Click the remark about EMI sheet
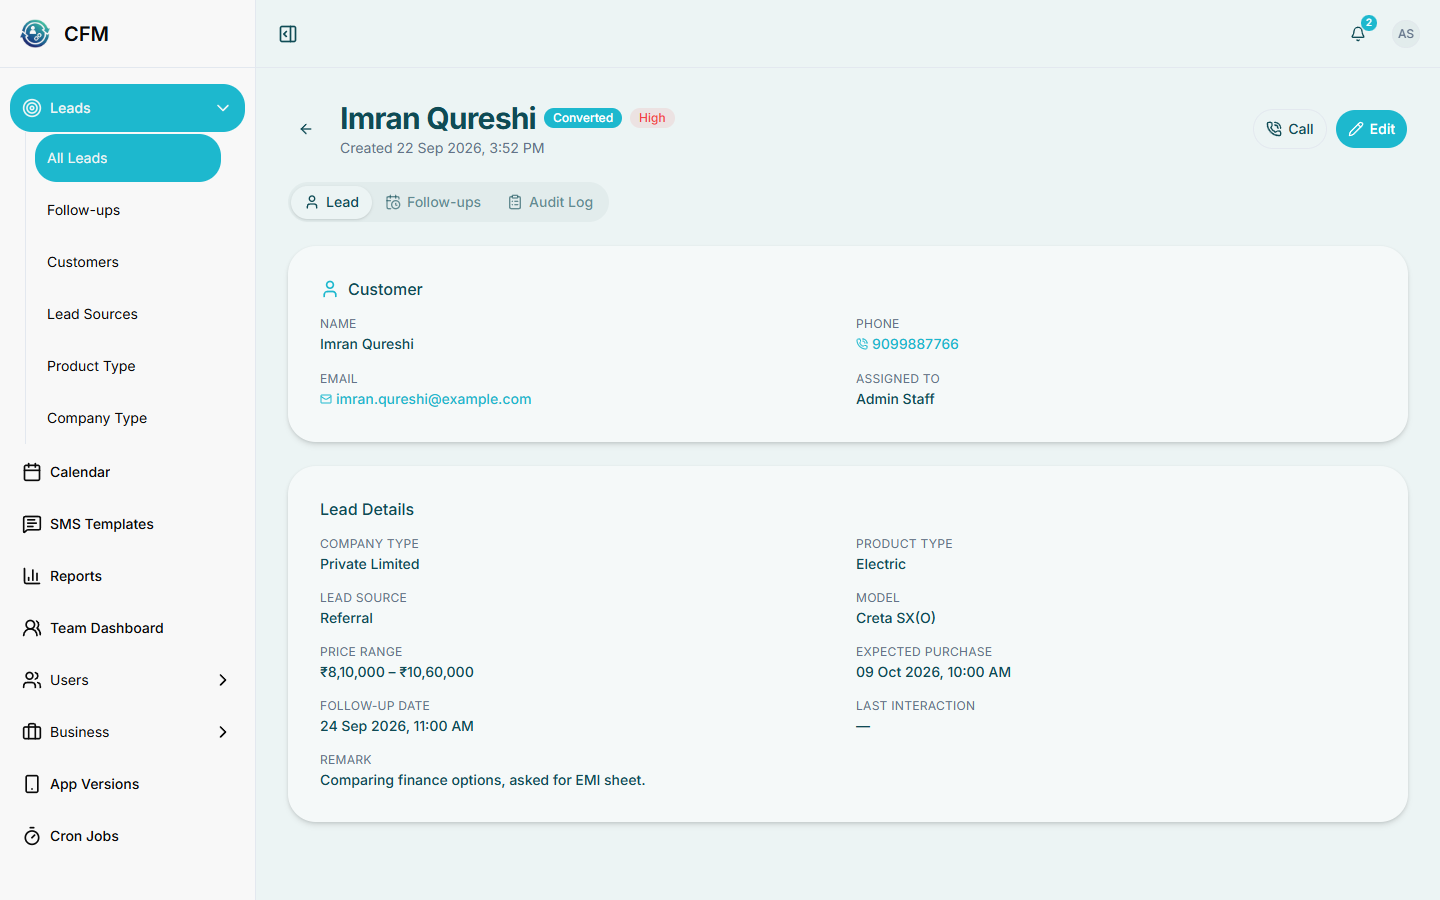The height and width of the screenshot is (900, 1440). click(x=483, y=780)
